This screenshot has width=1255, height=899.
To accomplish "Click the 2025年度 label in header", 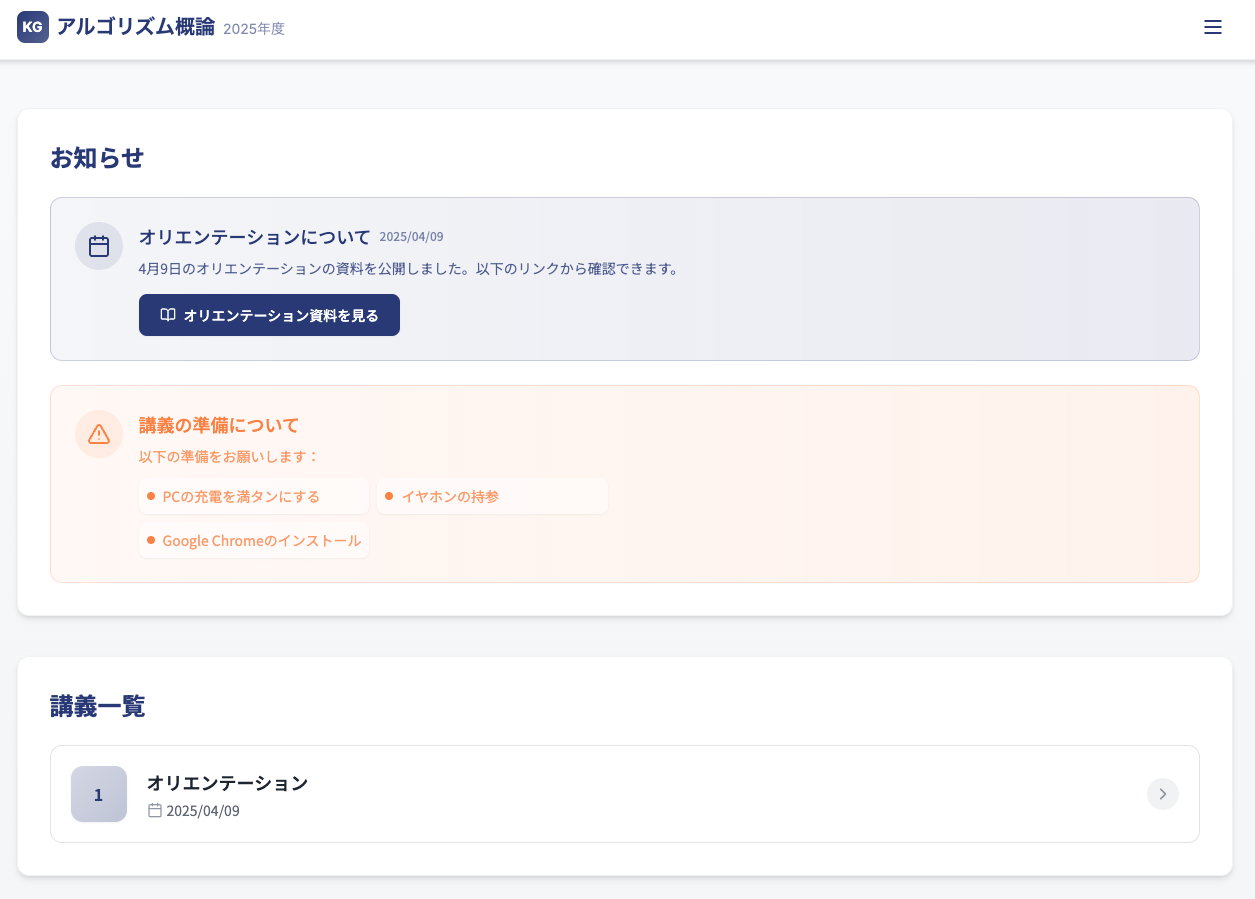I will click(x=254, y=29).
